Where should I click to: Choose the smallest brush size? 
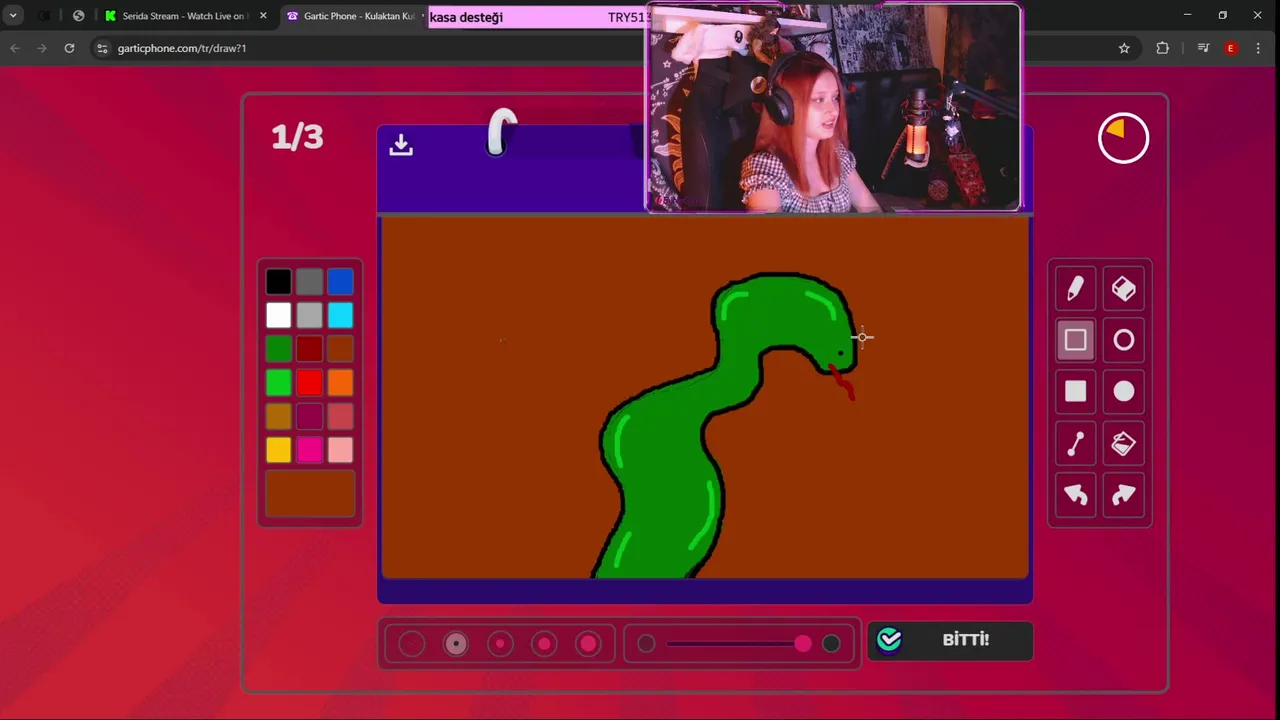412,644
